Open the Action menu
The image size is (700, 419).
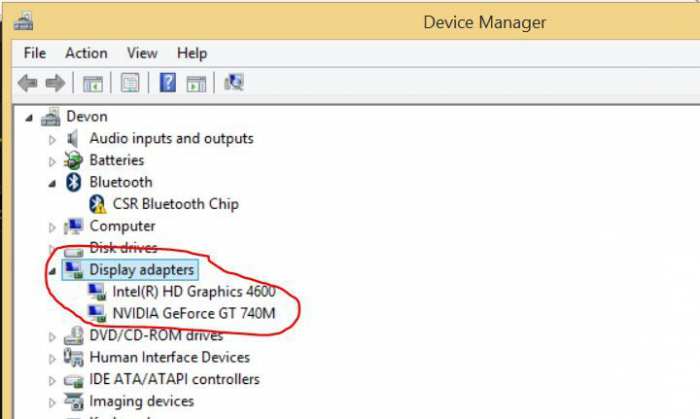(86, 53)
